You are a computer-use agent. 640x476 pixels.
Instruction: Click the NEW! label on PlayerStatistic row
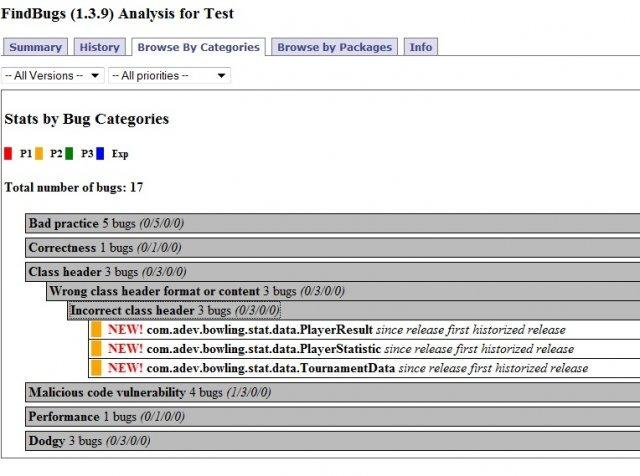[x=125, y=349]
